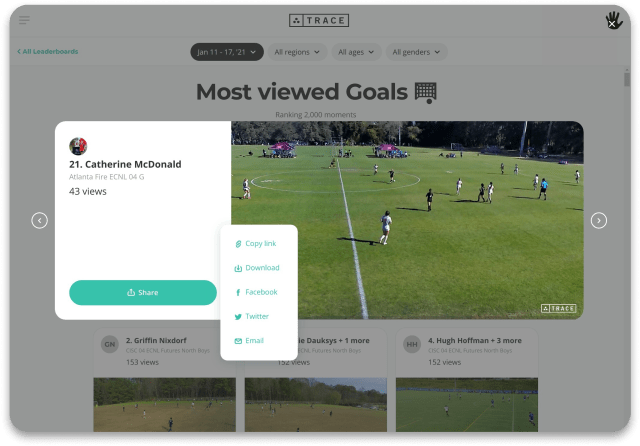Click the page scrollbar thumb
This screenshot has height=446, width=640.
coord(627,78)
